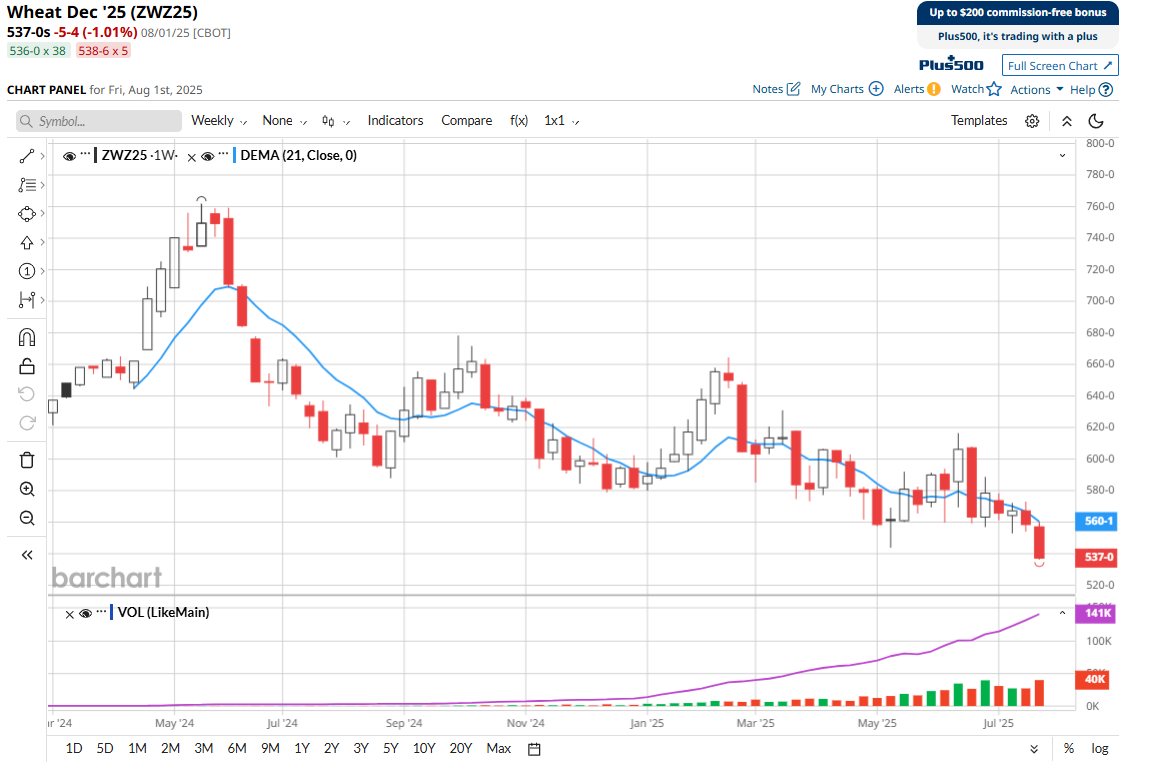Switch to dark mode with moon icon
The width and height of the screenshot is (1169, 780).
pos(1096,121)
